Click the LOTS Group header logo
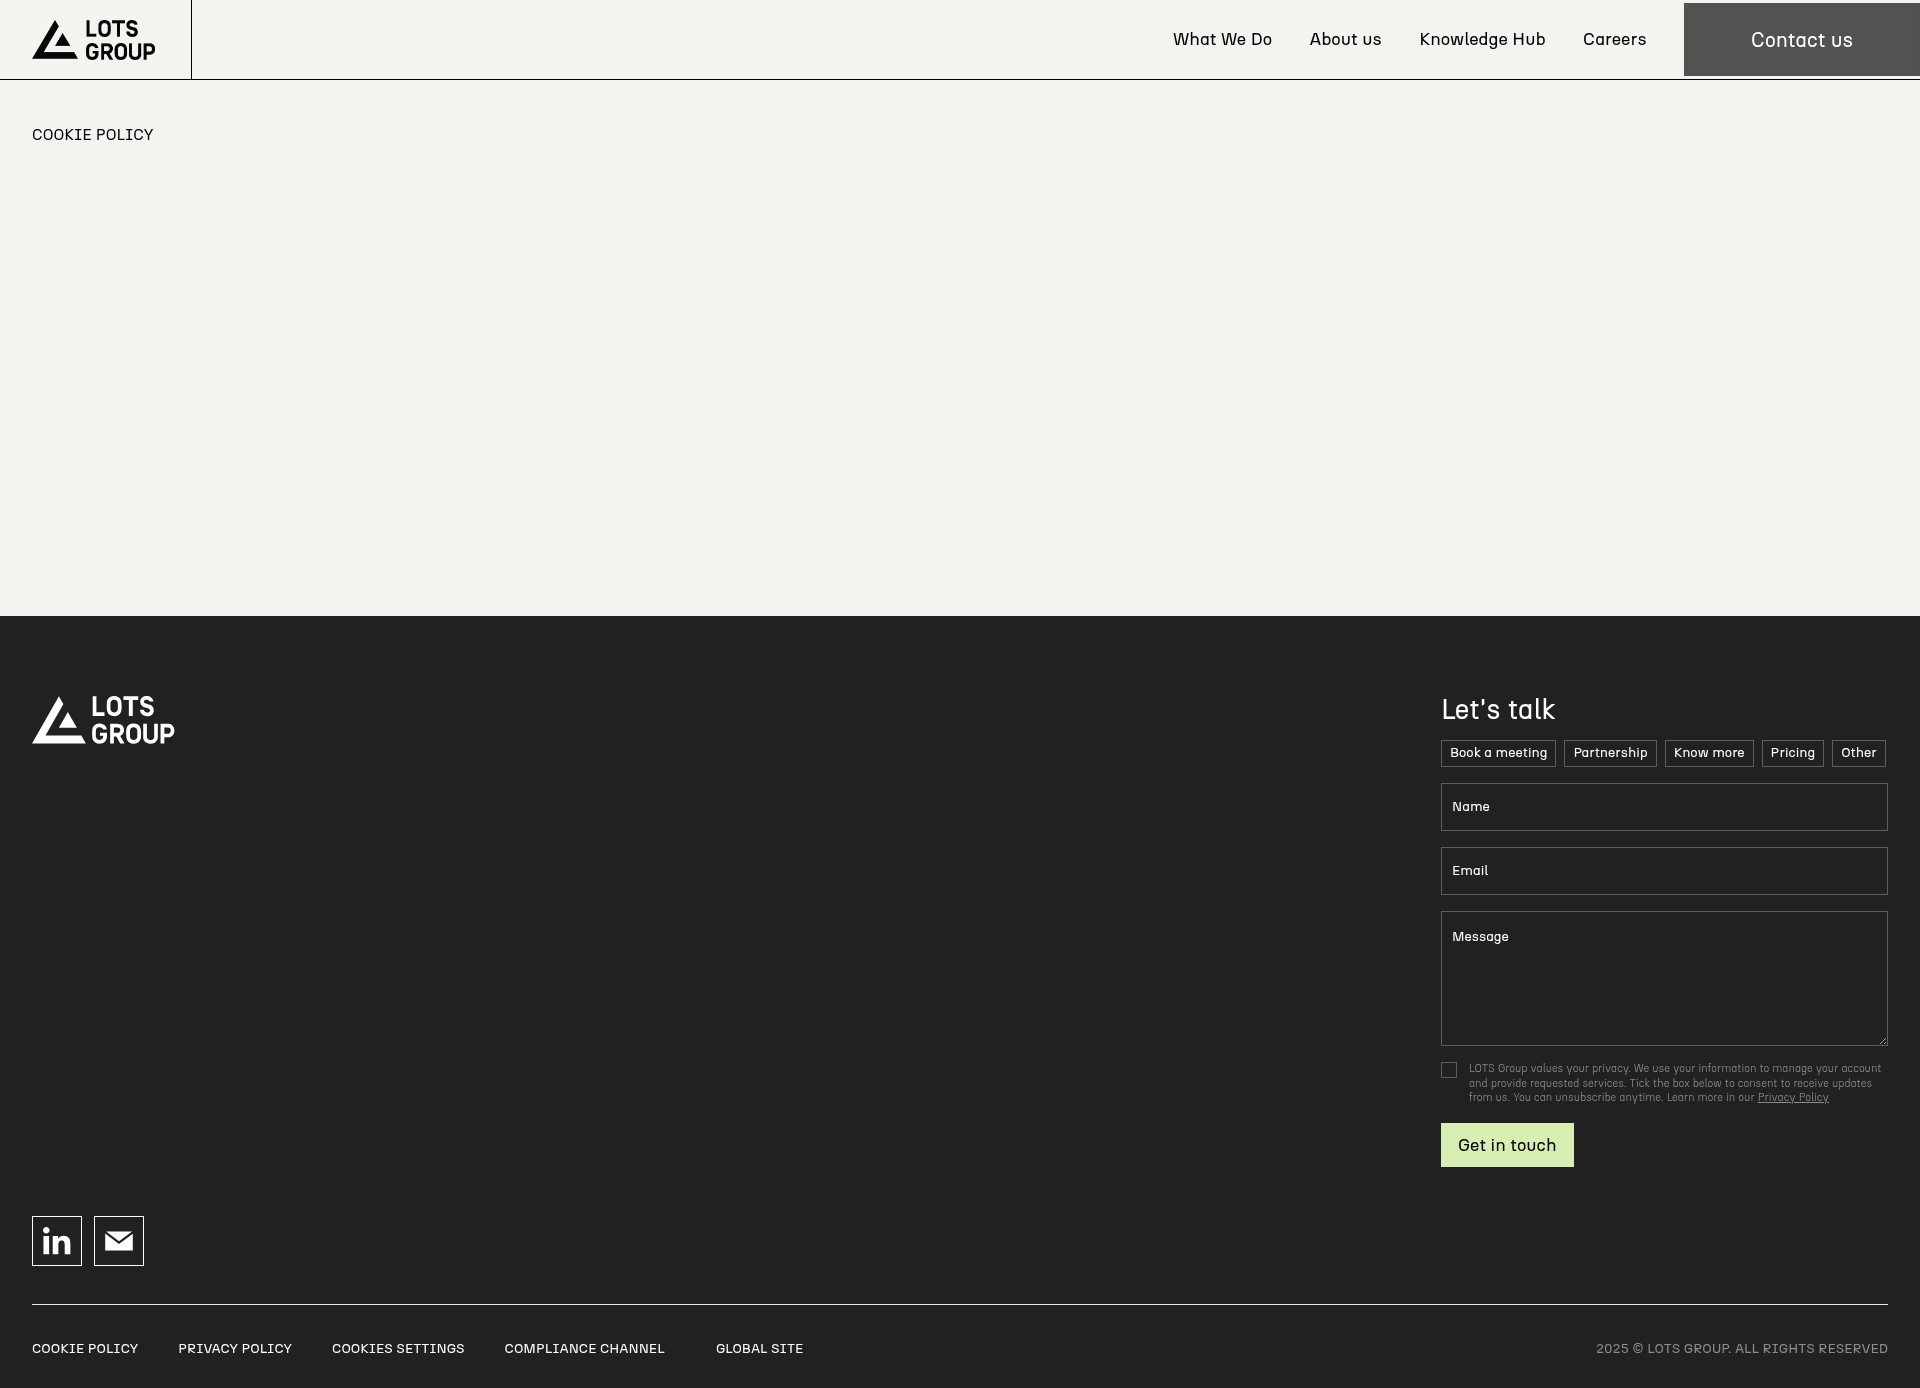Screen dimensions: 1920x1388 (x=94, y=40)
